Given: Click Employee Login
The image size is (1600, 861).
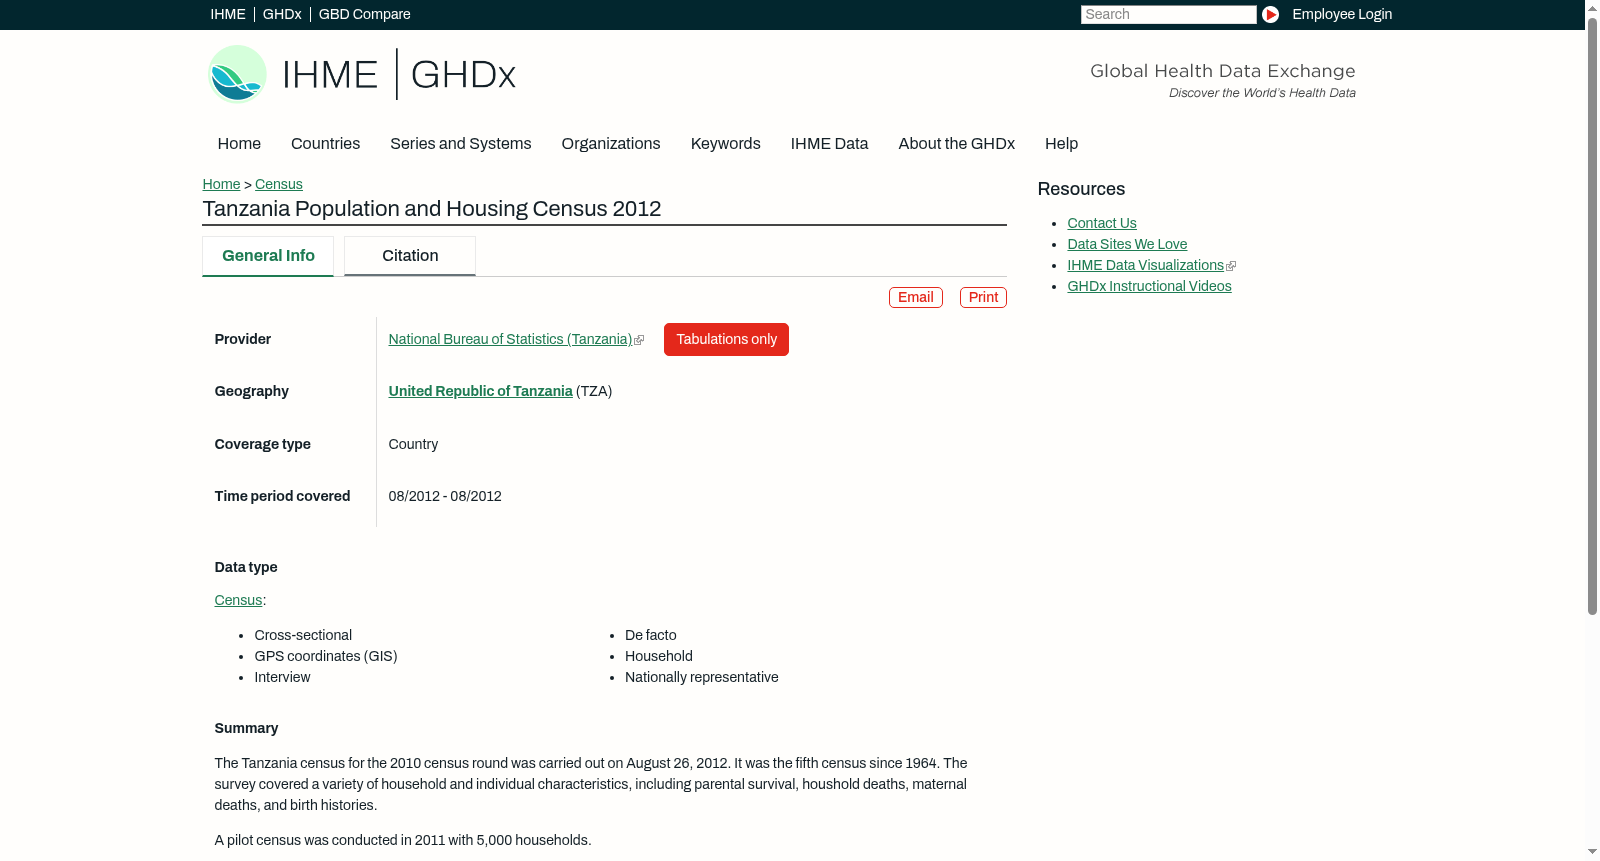Looking at the screenshot, I should (x=1342, y=14).
